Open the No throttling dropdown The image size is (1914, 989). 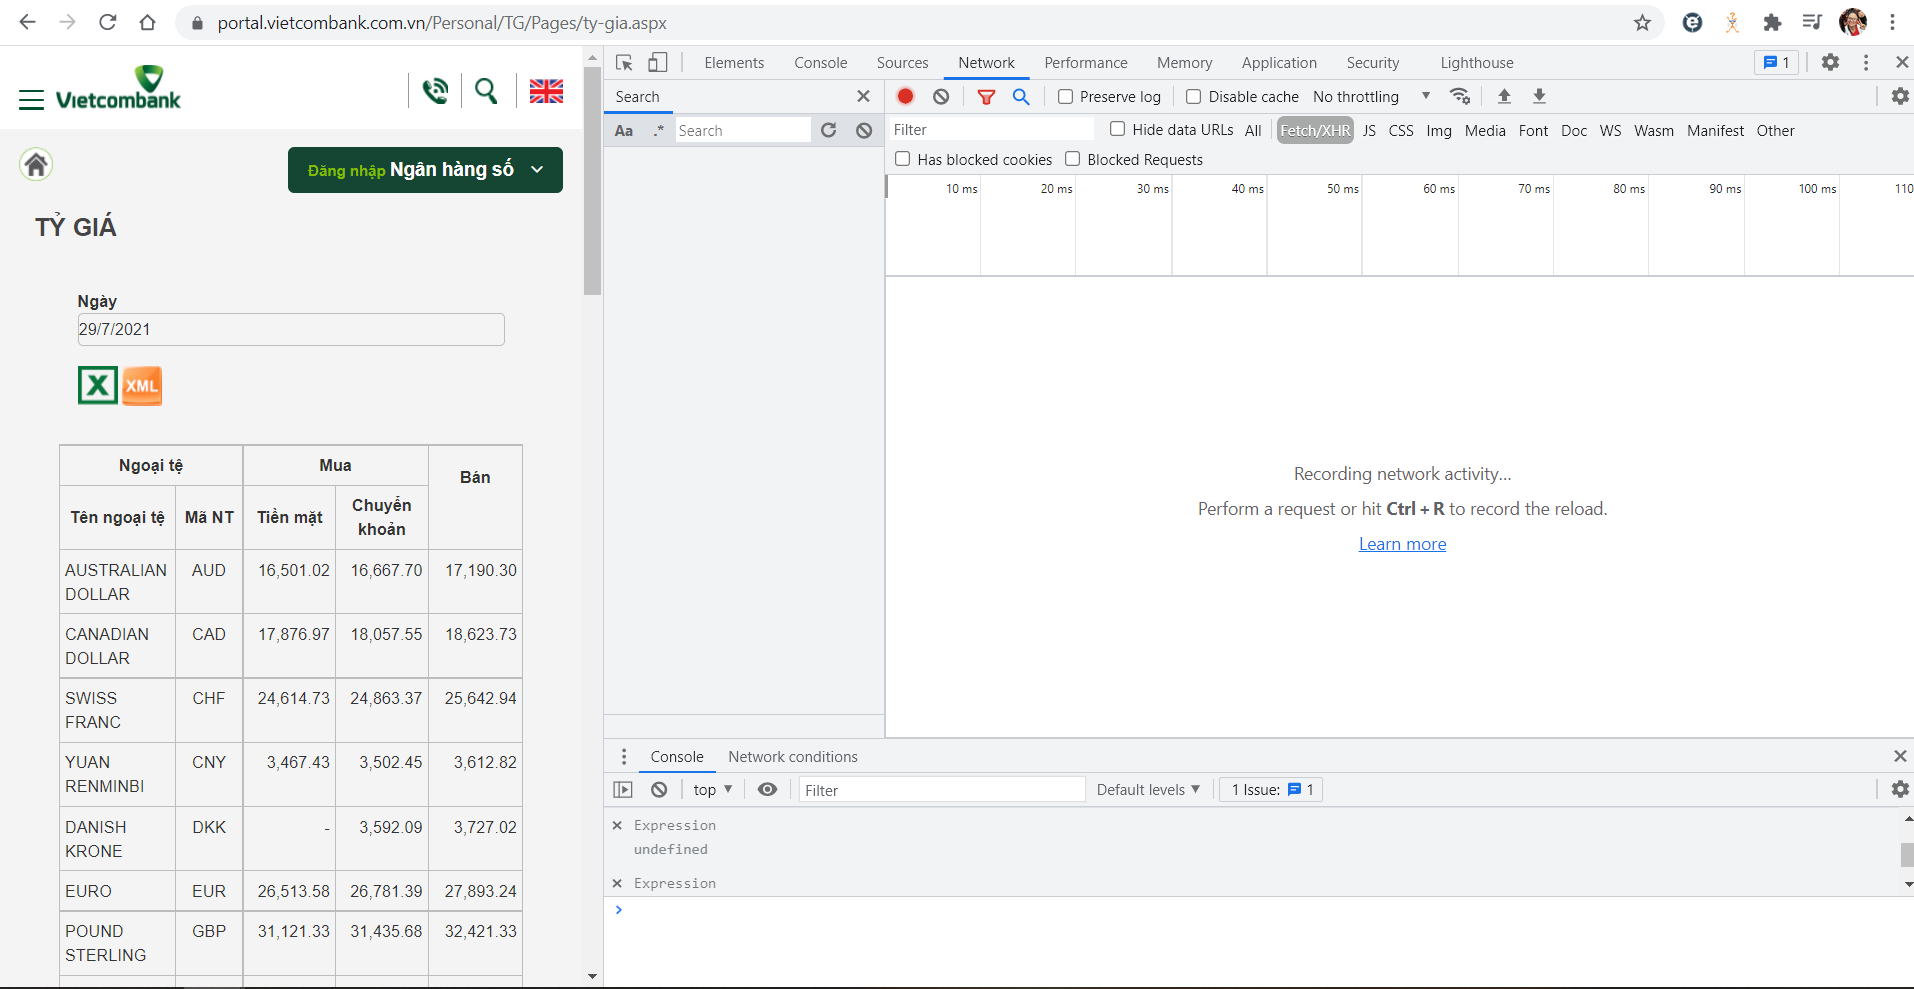[x=1371, y=97]
